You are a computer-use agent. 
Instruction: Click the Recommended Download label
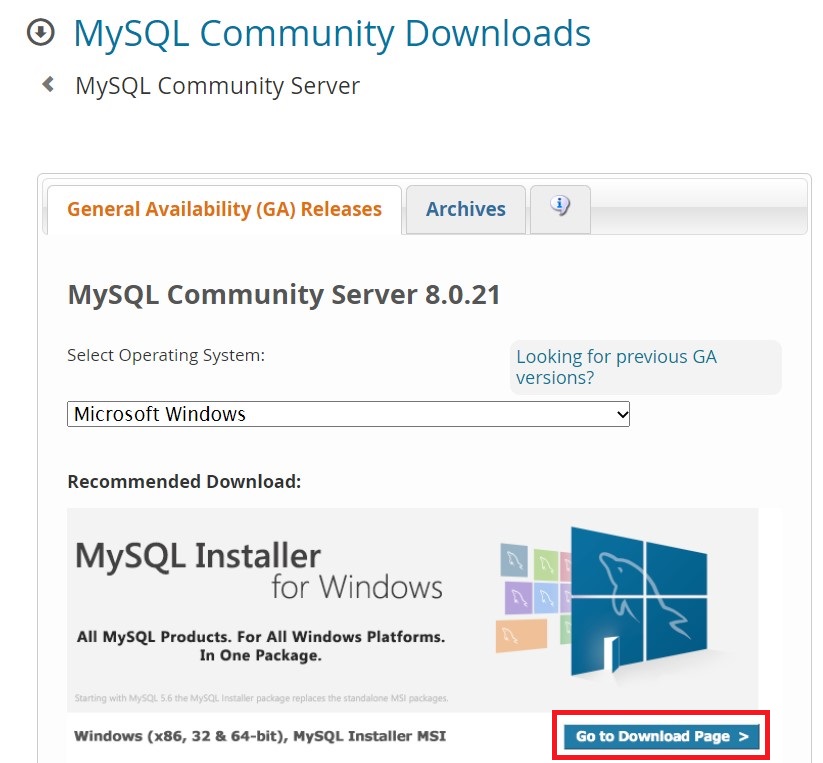point(184,481)
